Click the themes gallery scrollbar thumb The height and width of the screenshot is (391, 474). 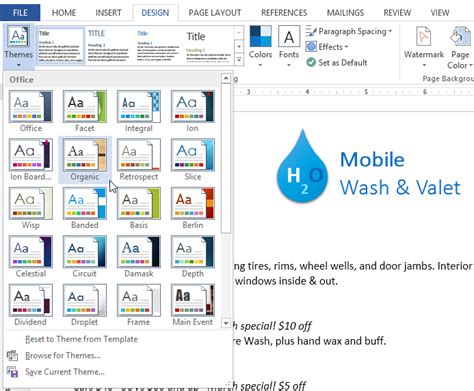(226, 159)
